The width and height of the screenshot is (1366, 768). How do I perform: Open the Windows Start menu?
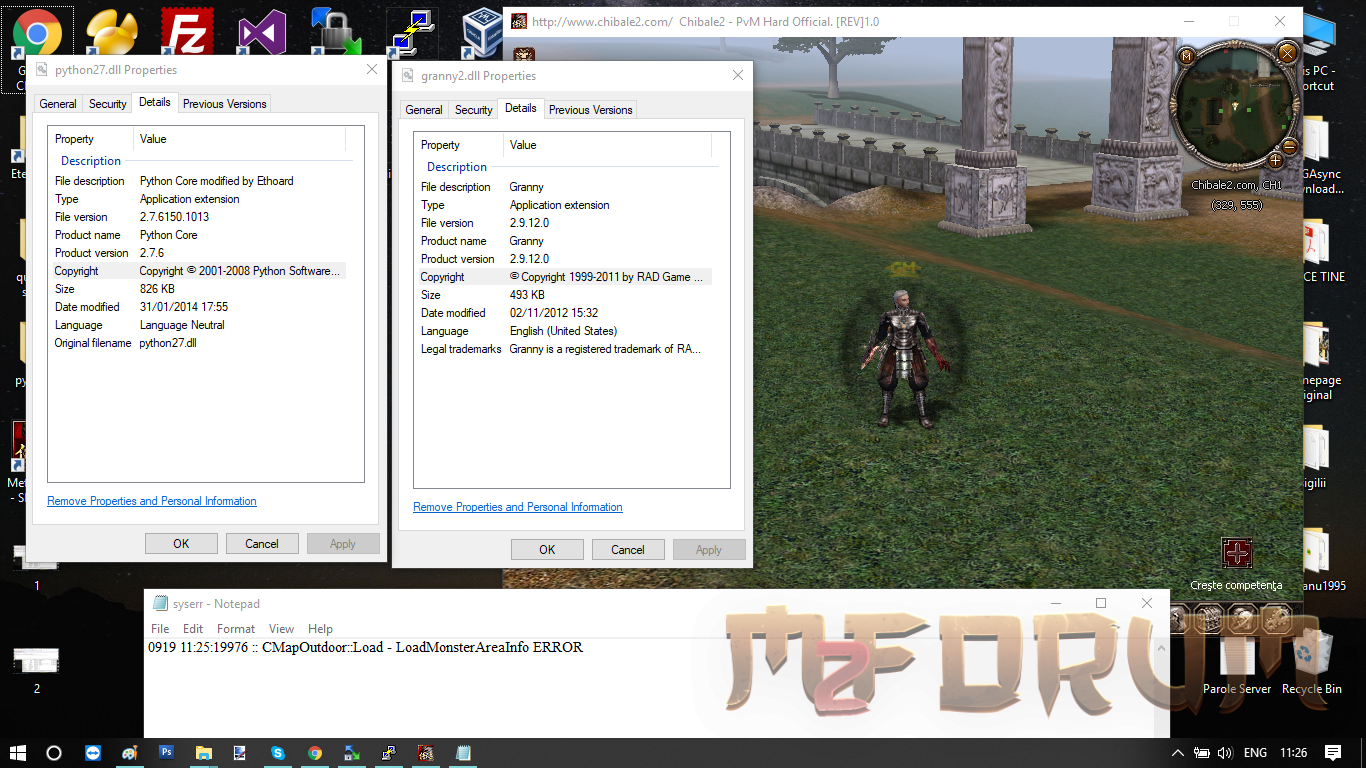click(18, 753)
